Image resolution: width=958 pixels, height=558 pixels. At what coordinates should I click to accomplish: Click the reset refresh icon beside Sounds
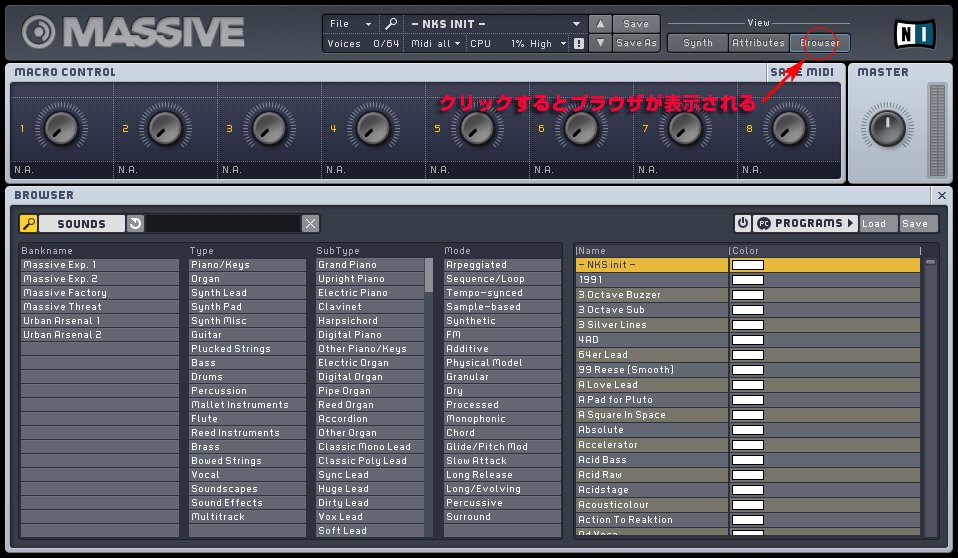135,224
